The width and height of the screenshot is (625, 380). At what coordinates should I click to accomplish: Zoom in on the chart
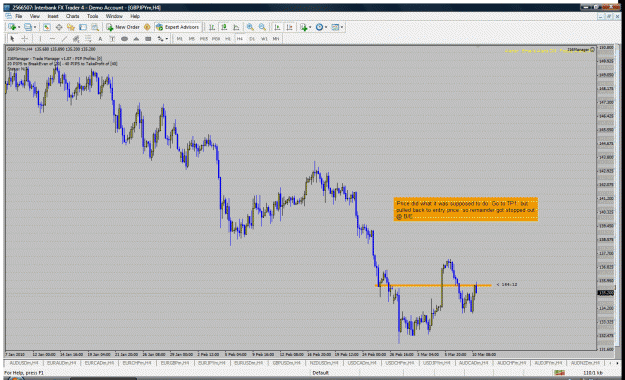coord(250,27)
